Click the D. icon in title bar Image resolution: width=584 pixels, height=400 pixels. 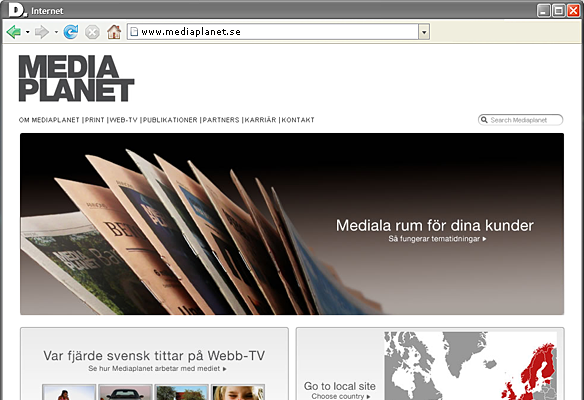[x=18, y=10]
